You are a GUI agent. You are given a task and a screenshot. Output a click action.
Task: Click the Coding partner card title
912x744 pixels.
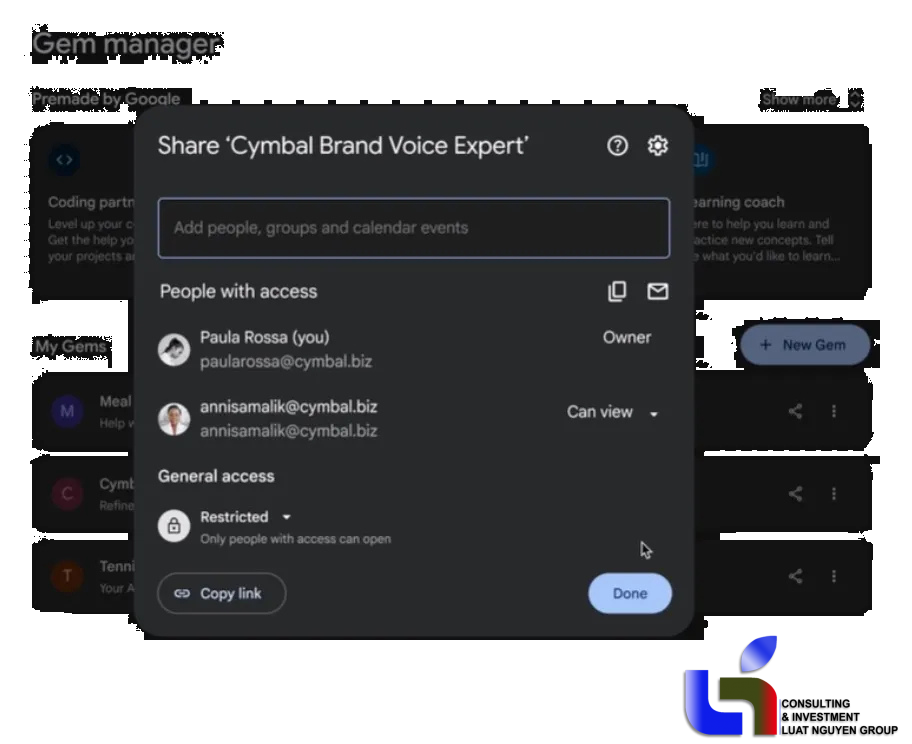click(x=91, y=202)
